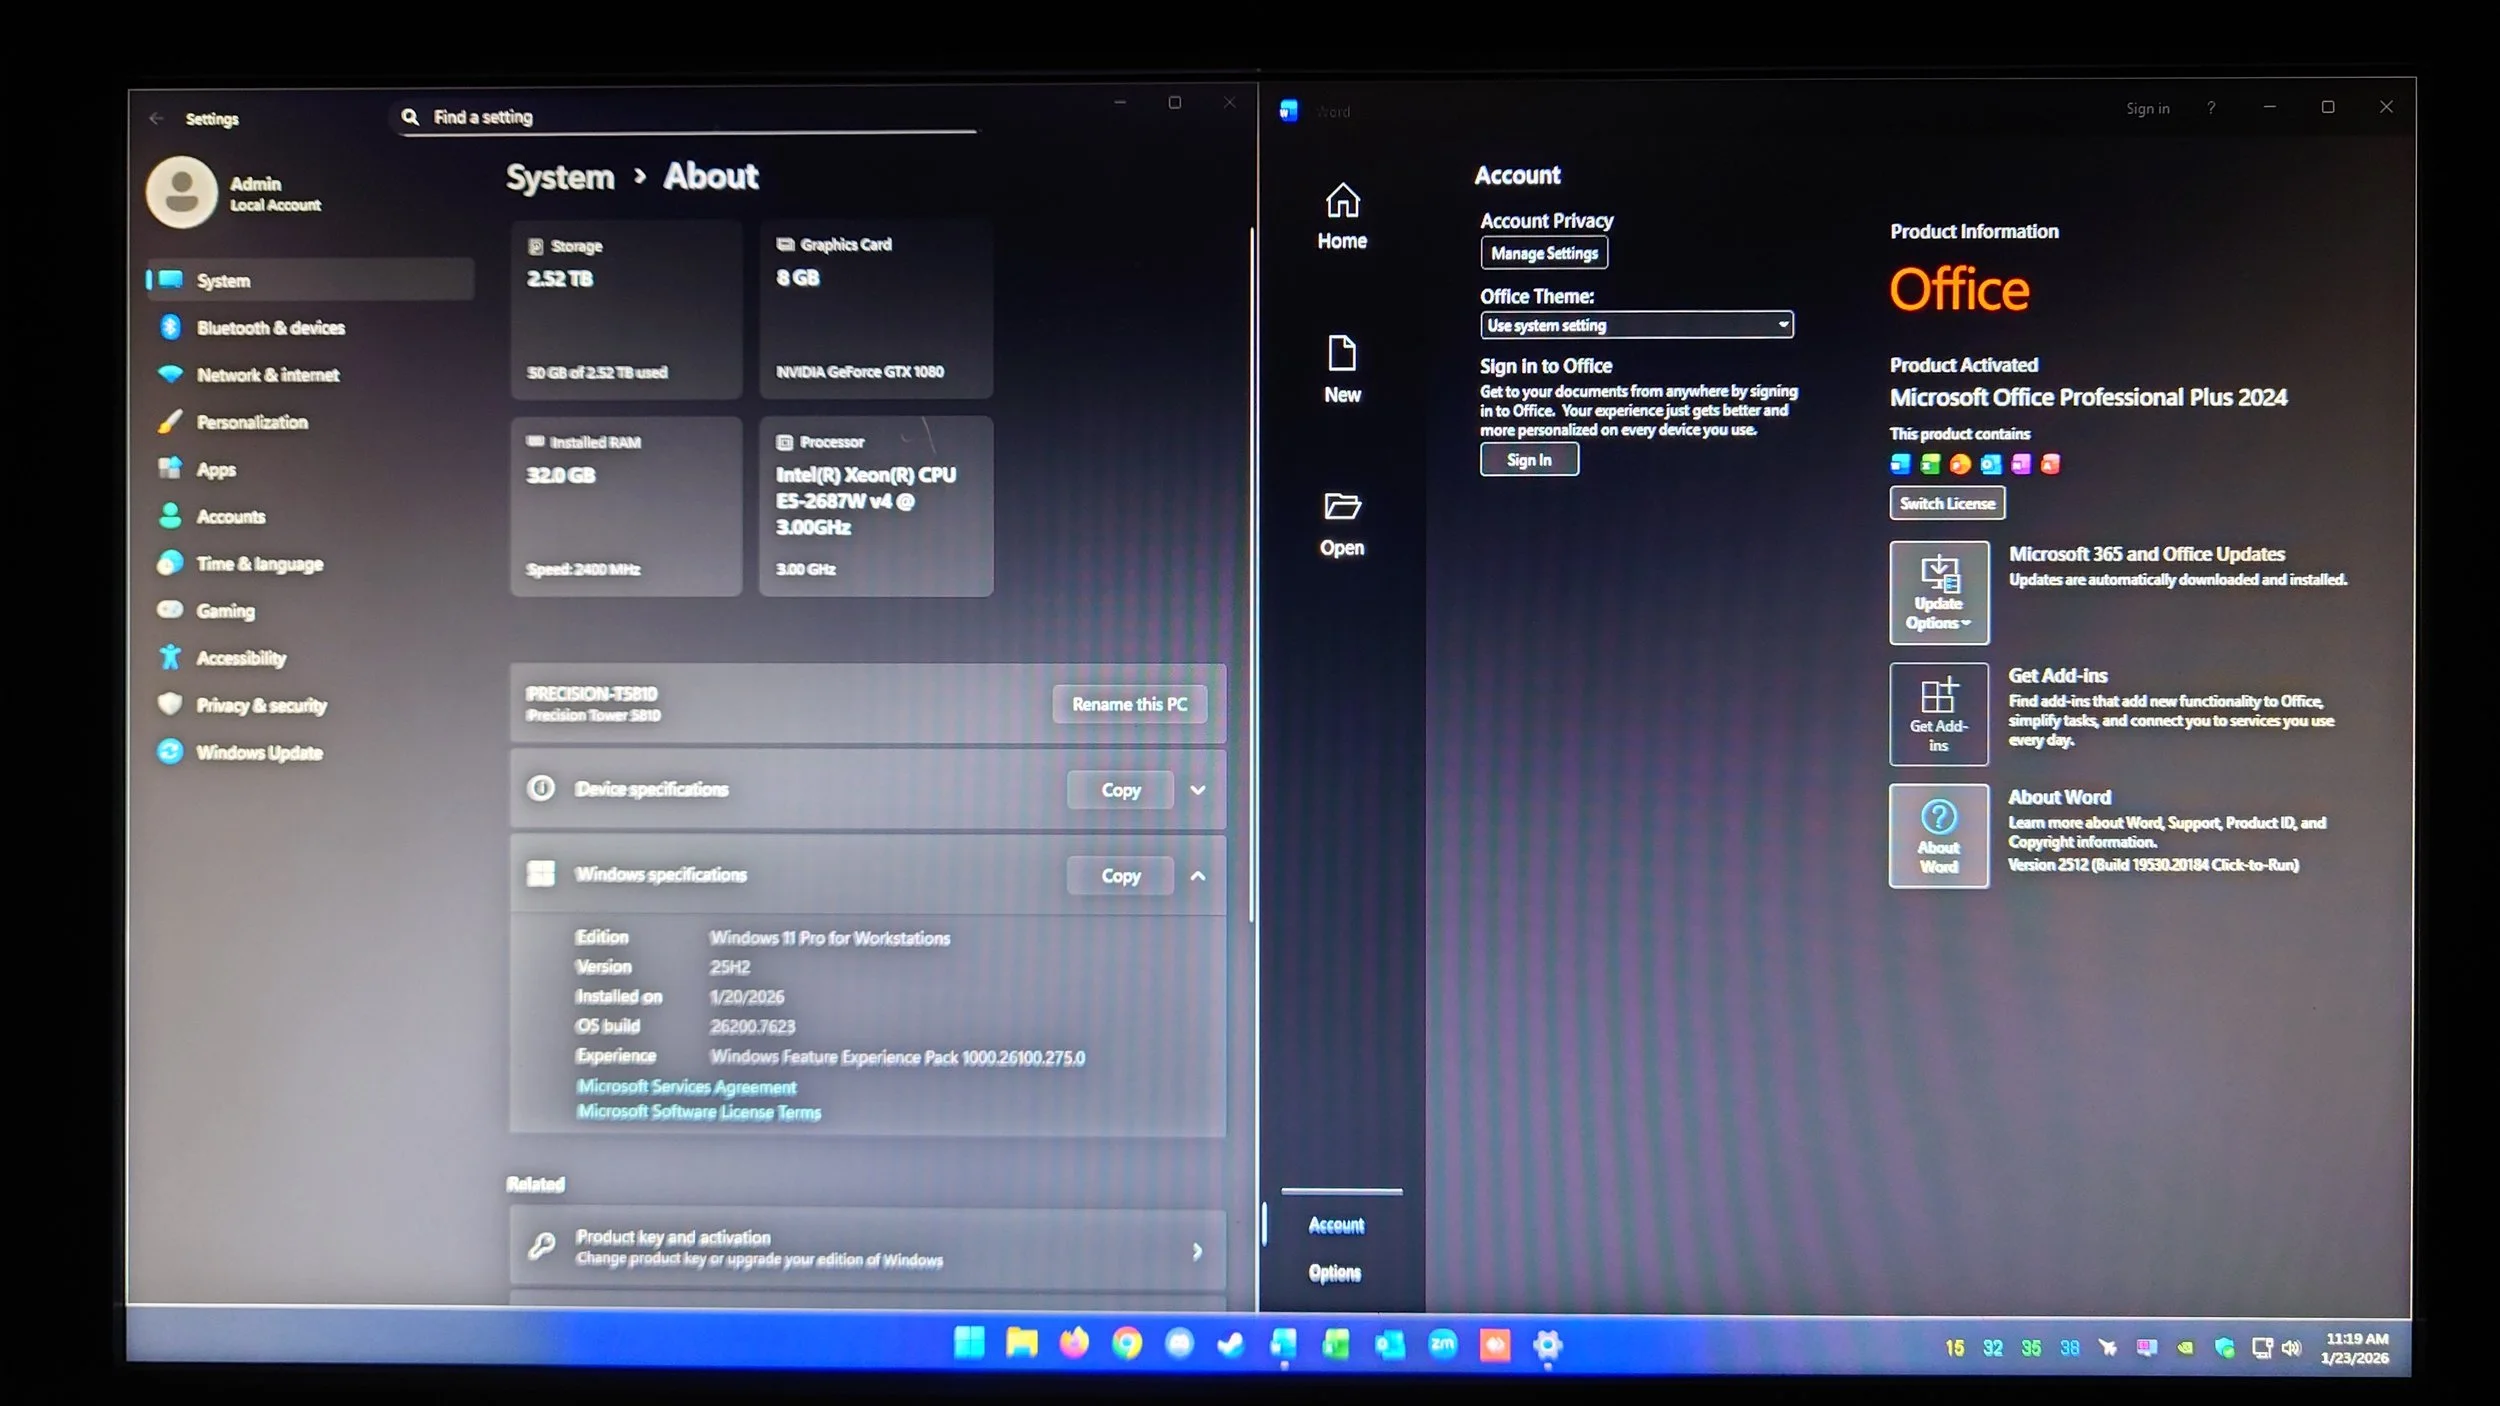Go to Word Home in the sidebar
This screenshot has width=2500, height=1406.
(x=1341, y=216)
